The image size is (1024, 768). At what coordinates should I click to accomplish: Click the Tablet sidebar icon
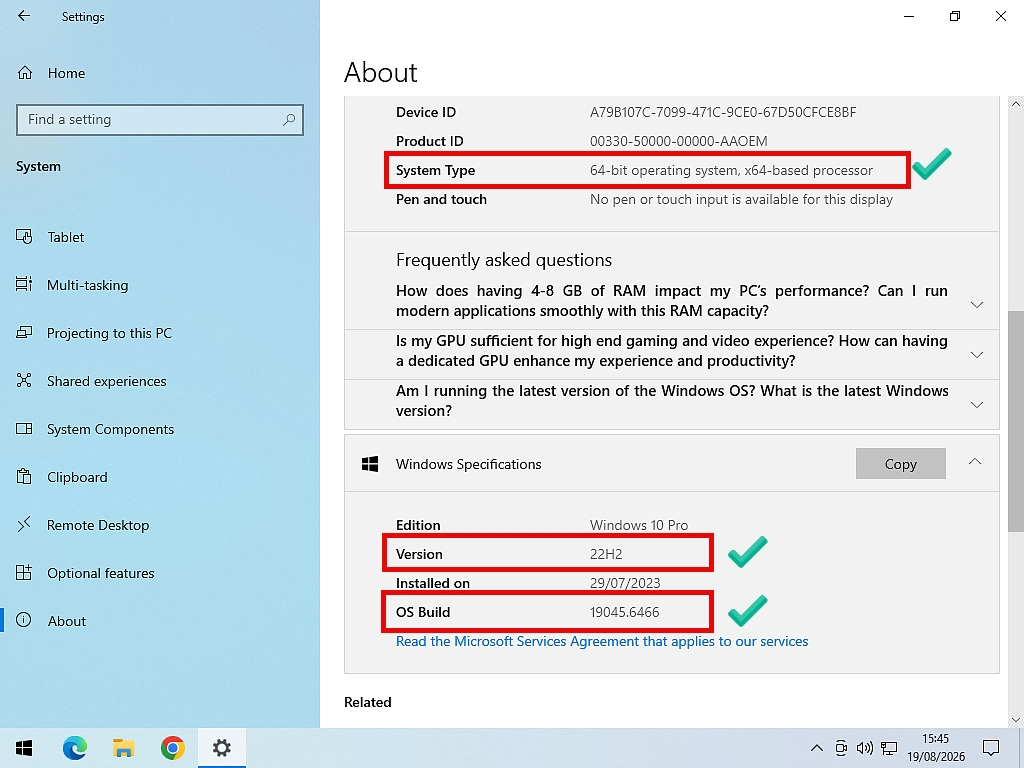point(24,236)
